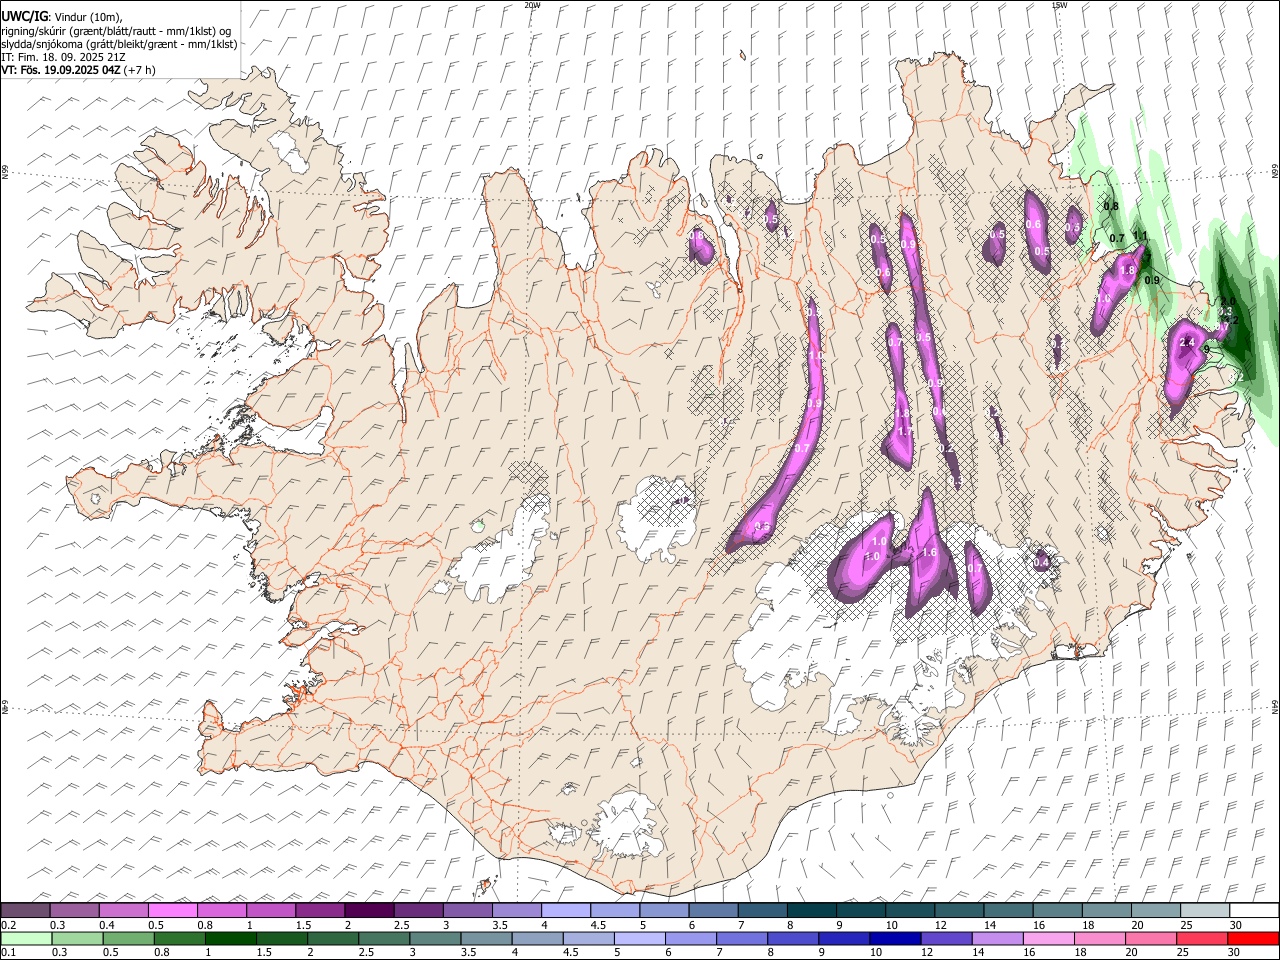Click the black '0.8' rain value in the northeast
Image resolution: width=1280 pixels, height=960 pixels.
pyautogui.click(x=1111, y=206)
